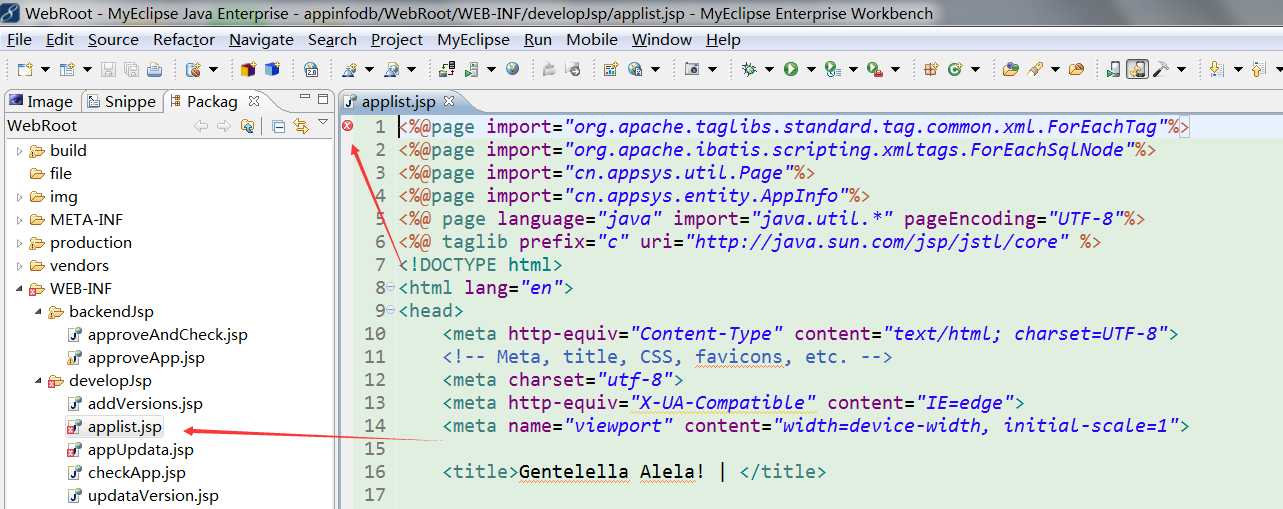
Task: Open the Source menu
Action: [x=113, y=40]
